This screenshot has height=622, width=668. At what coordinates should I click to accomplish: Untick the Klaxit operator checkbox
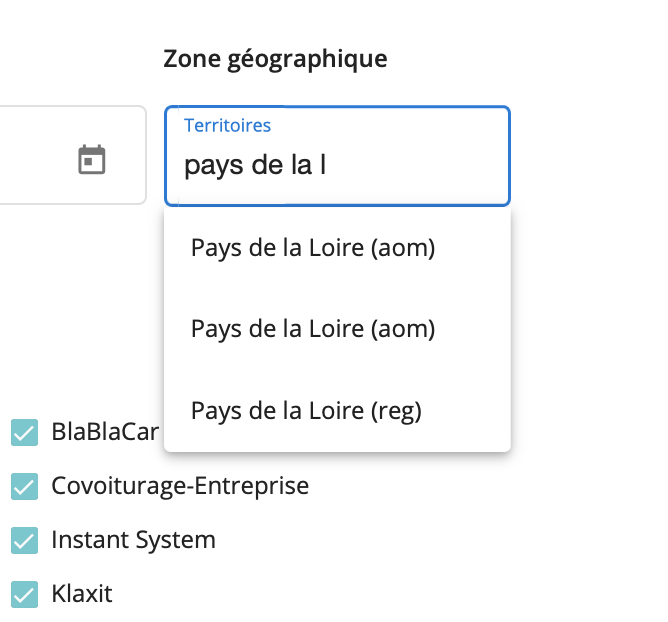(24, 594)
